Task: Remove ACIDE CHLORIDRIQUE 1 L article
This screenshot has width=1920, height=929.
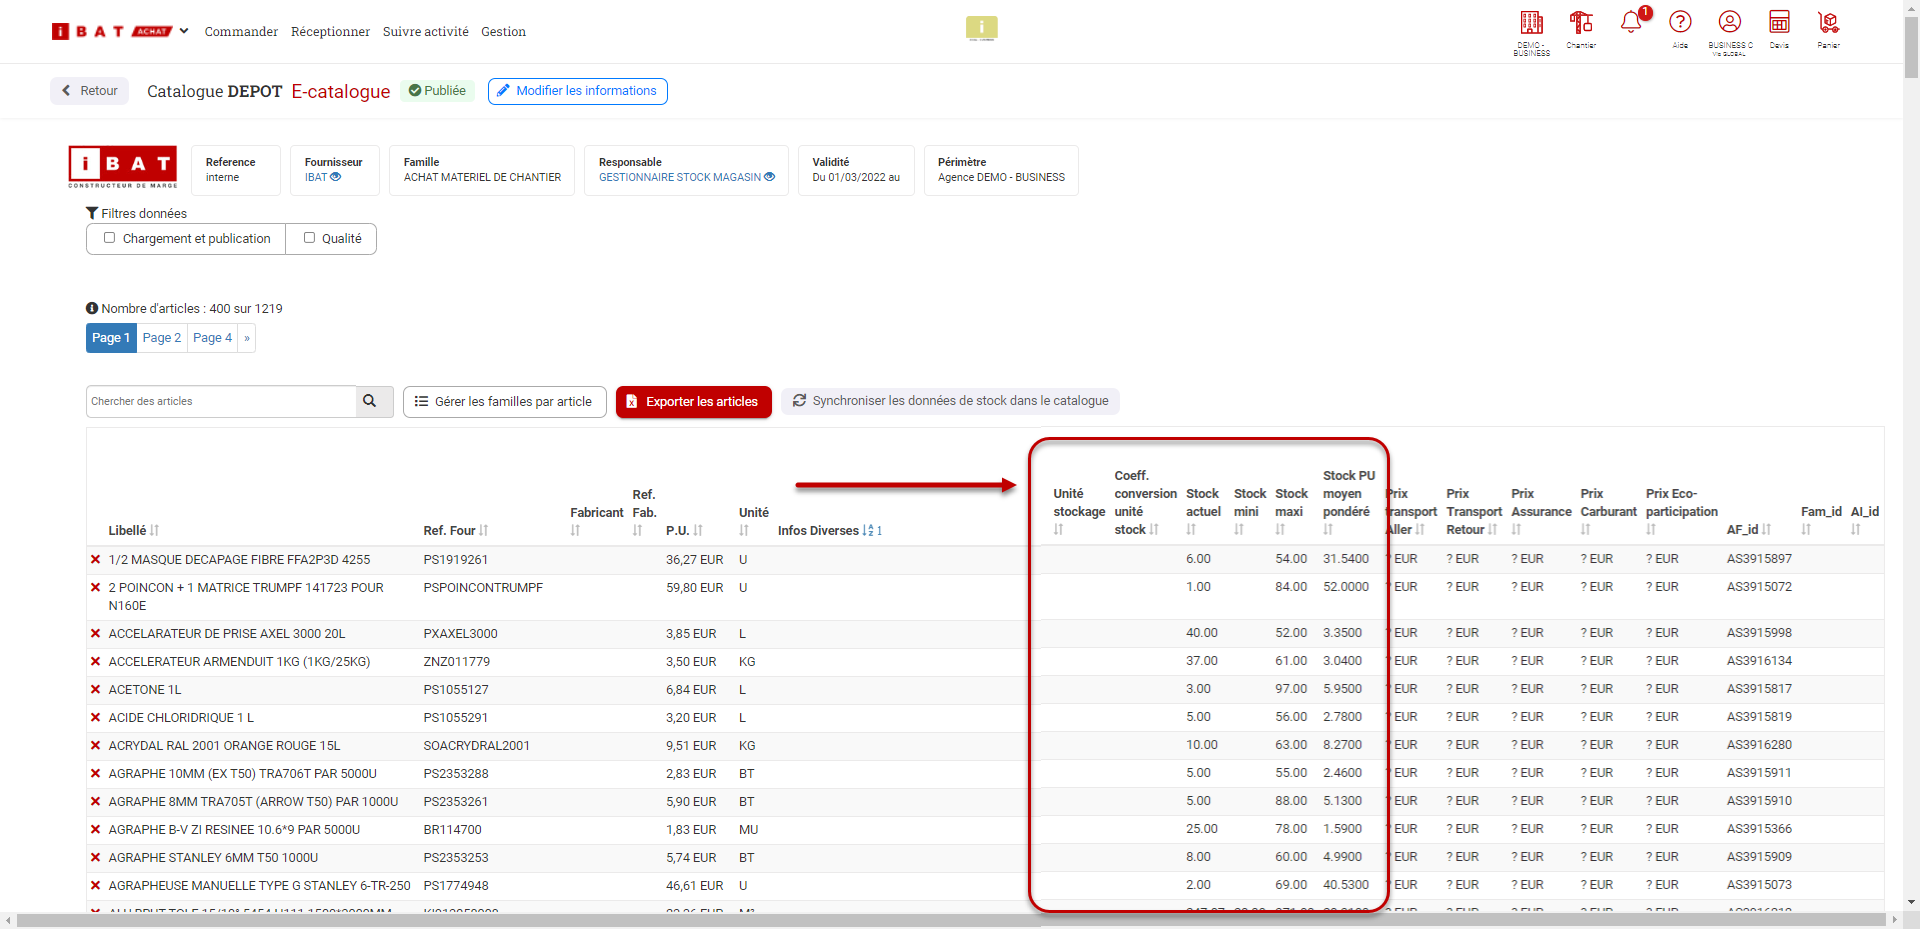Action: point(96,718)
